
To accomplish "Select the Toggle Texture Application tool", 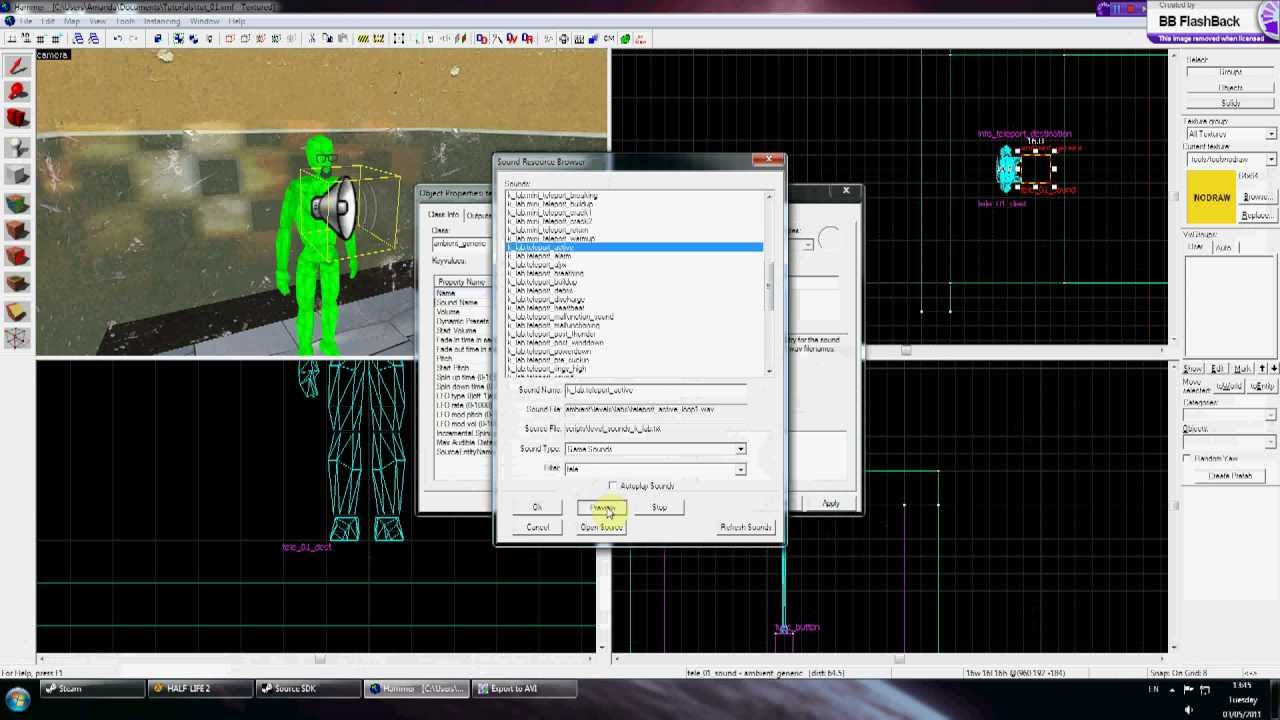I will (17, 203).
